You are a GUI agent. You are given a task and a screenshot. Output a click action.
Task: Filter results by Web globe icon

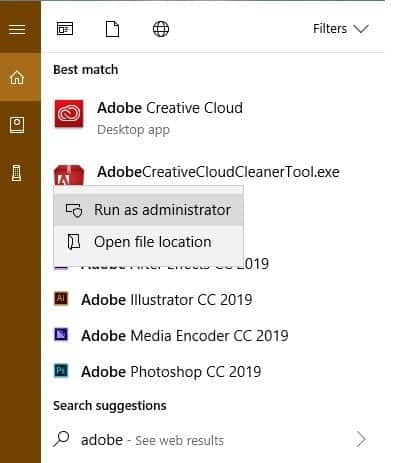pyautogui.click(x=161, y=29)
